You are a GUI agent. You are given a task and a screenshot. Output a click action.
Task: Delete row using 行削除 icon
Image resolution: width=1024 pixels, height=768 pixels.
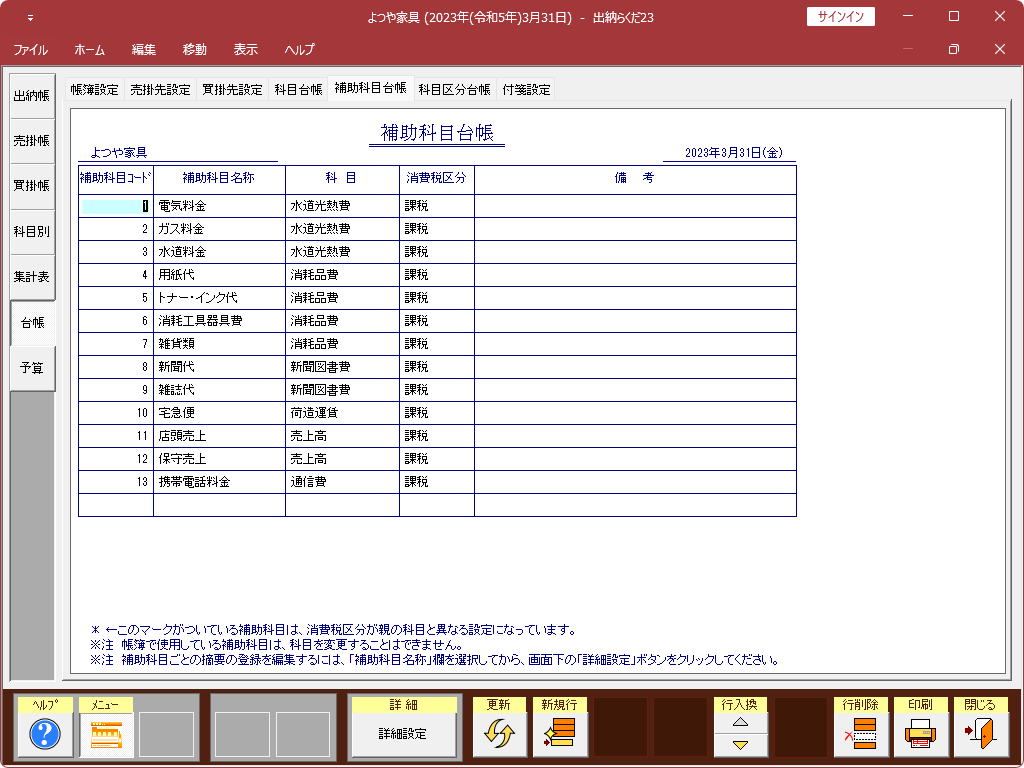(x=861, y=733)
